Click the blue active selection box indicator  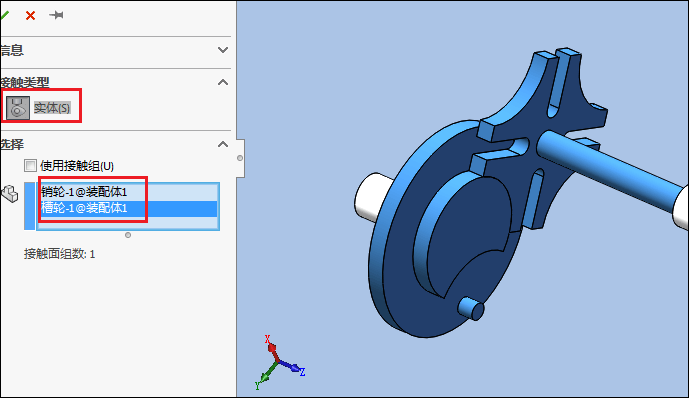tap(29, 206)
